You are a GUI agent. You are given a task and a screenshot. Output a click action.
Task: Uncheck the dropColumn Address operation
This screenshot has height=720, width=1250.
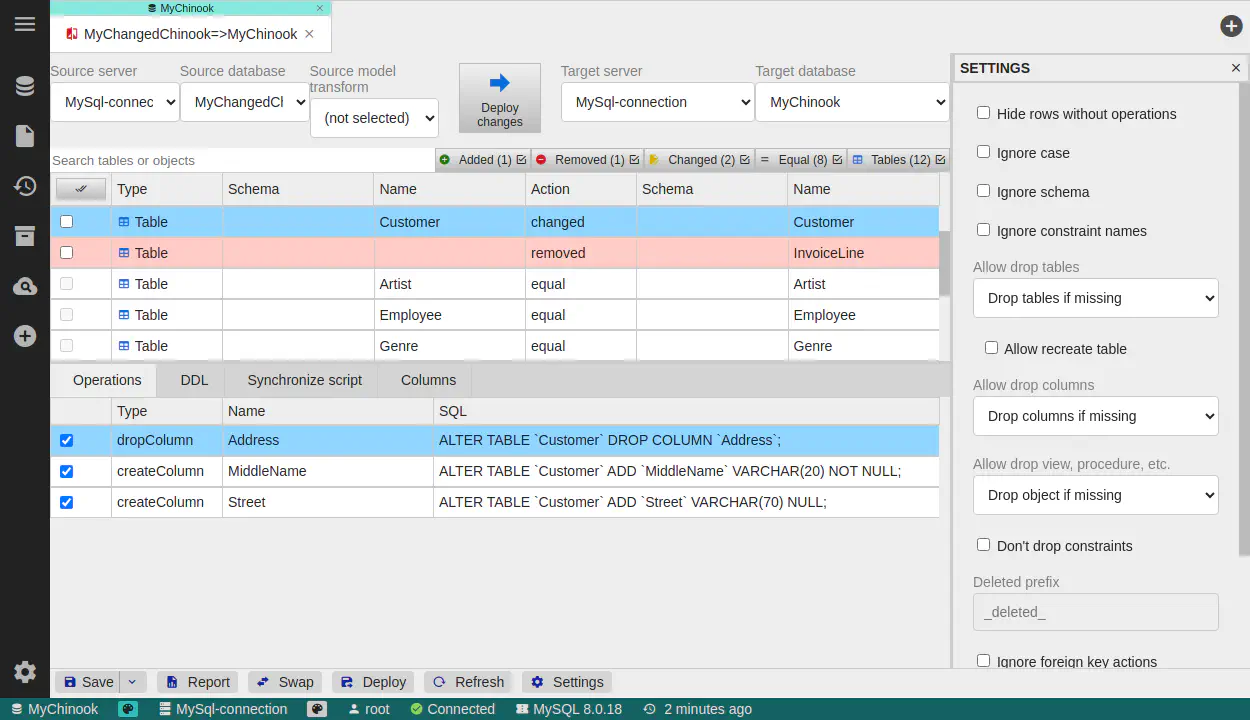click(x=67, y=440)
